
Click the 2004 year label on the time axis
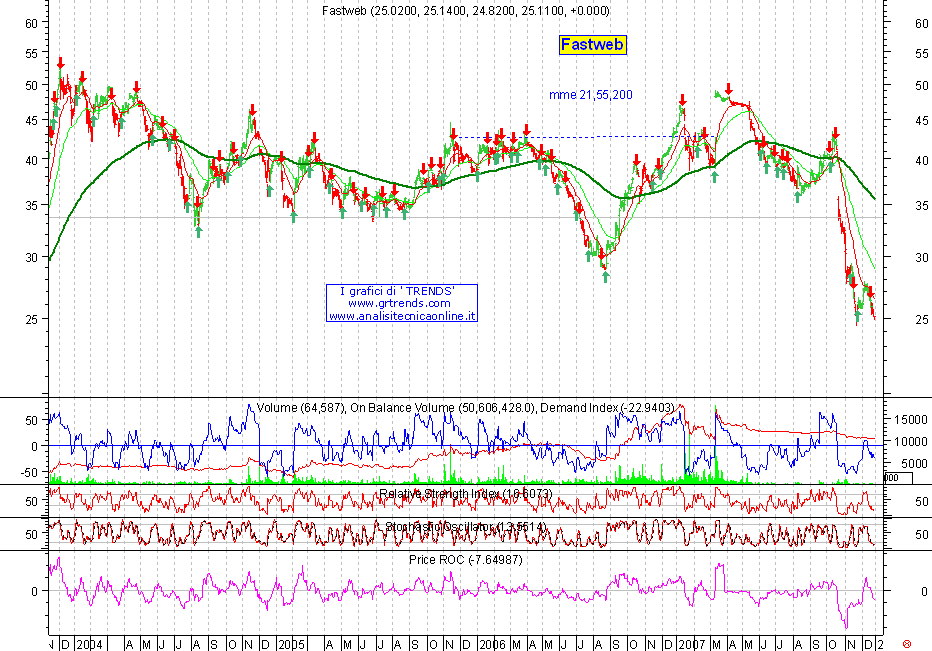pos(90,644)
